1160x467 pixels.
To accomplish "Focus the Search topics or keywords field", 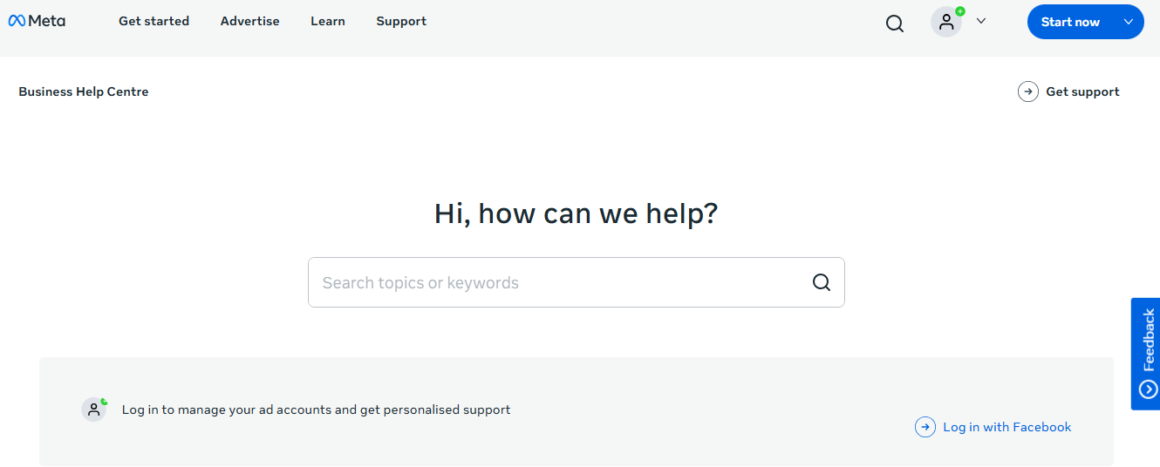I will click(x=560, y=283).
